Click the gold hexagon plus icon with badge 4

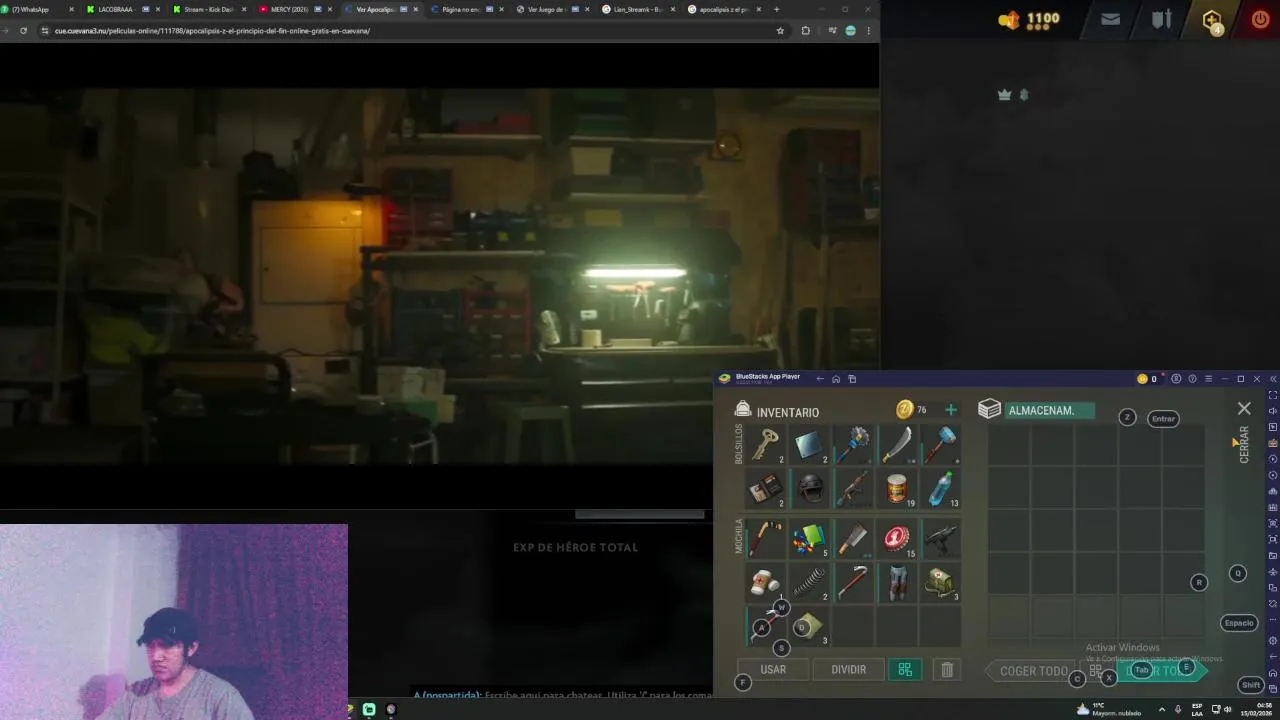(1212, 20)
